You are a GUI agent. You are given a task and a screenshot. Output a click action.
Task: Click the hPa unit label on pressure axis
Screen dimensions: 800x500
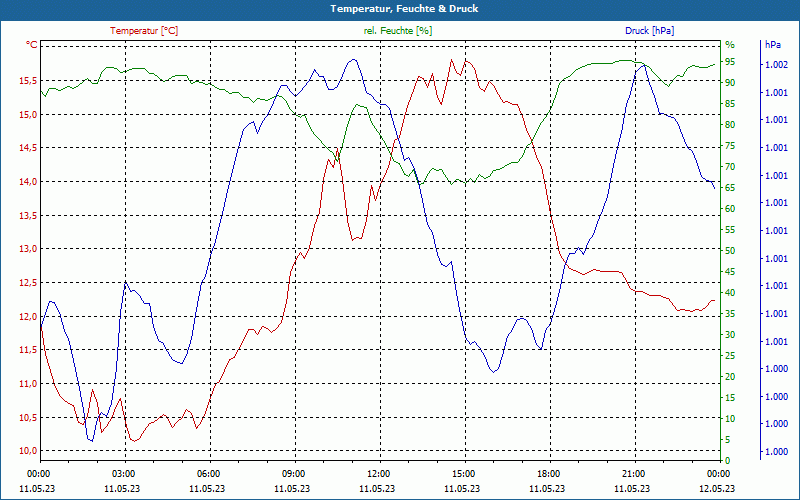[x=772, y=44]
